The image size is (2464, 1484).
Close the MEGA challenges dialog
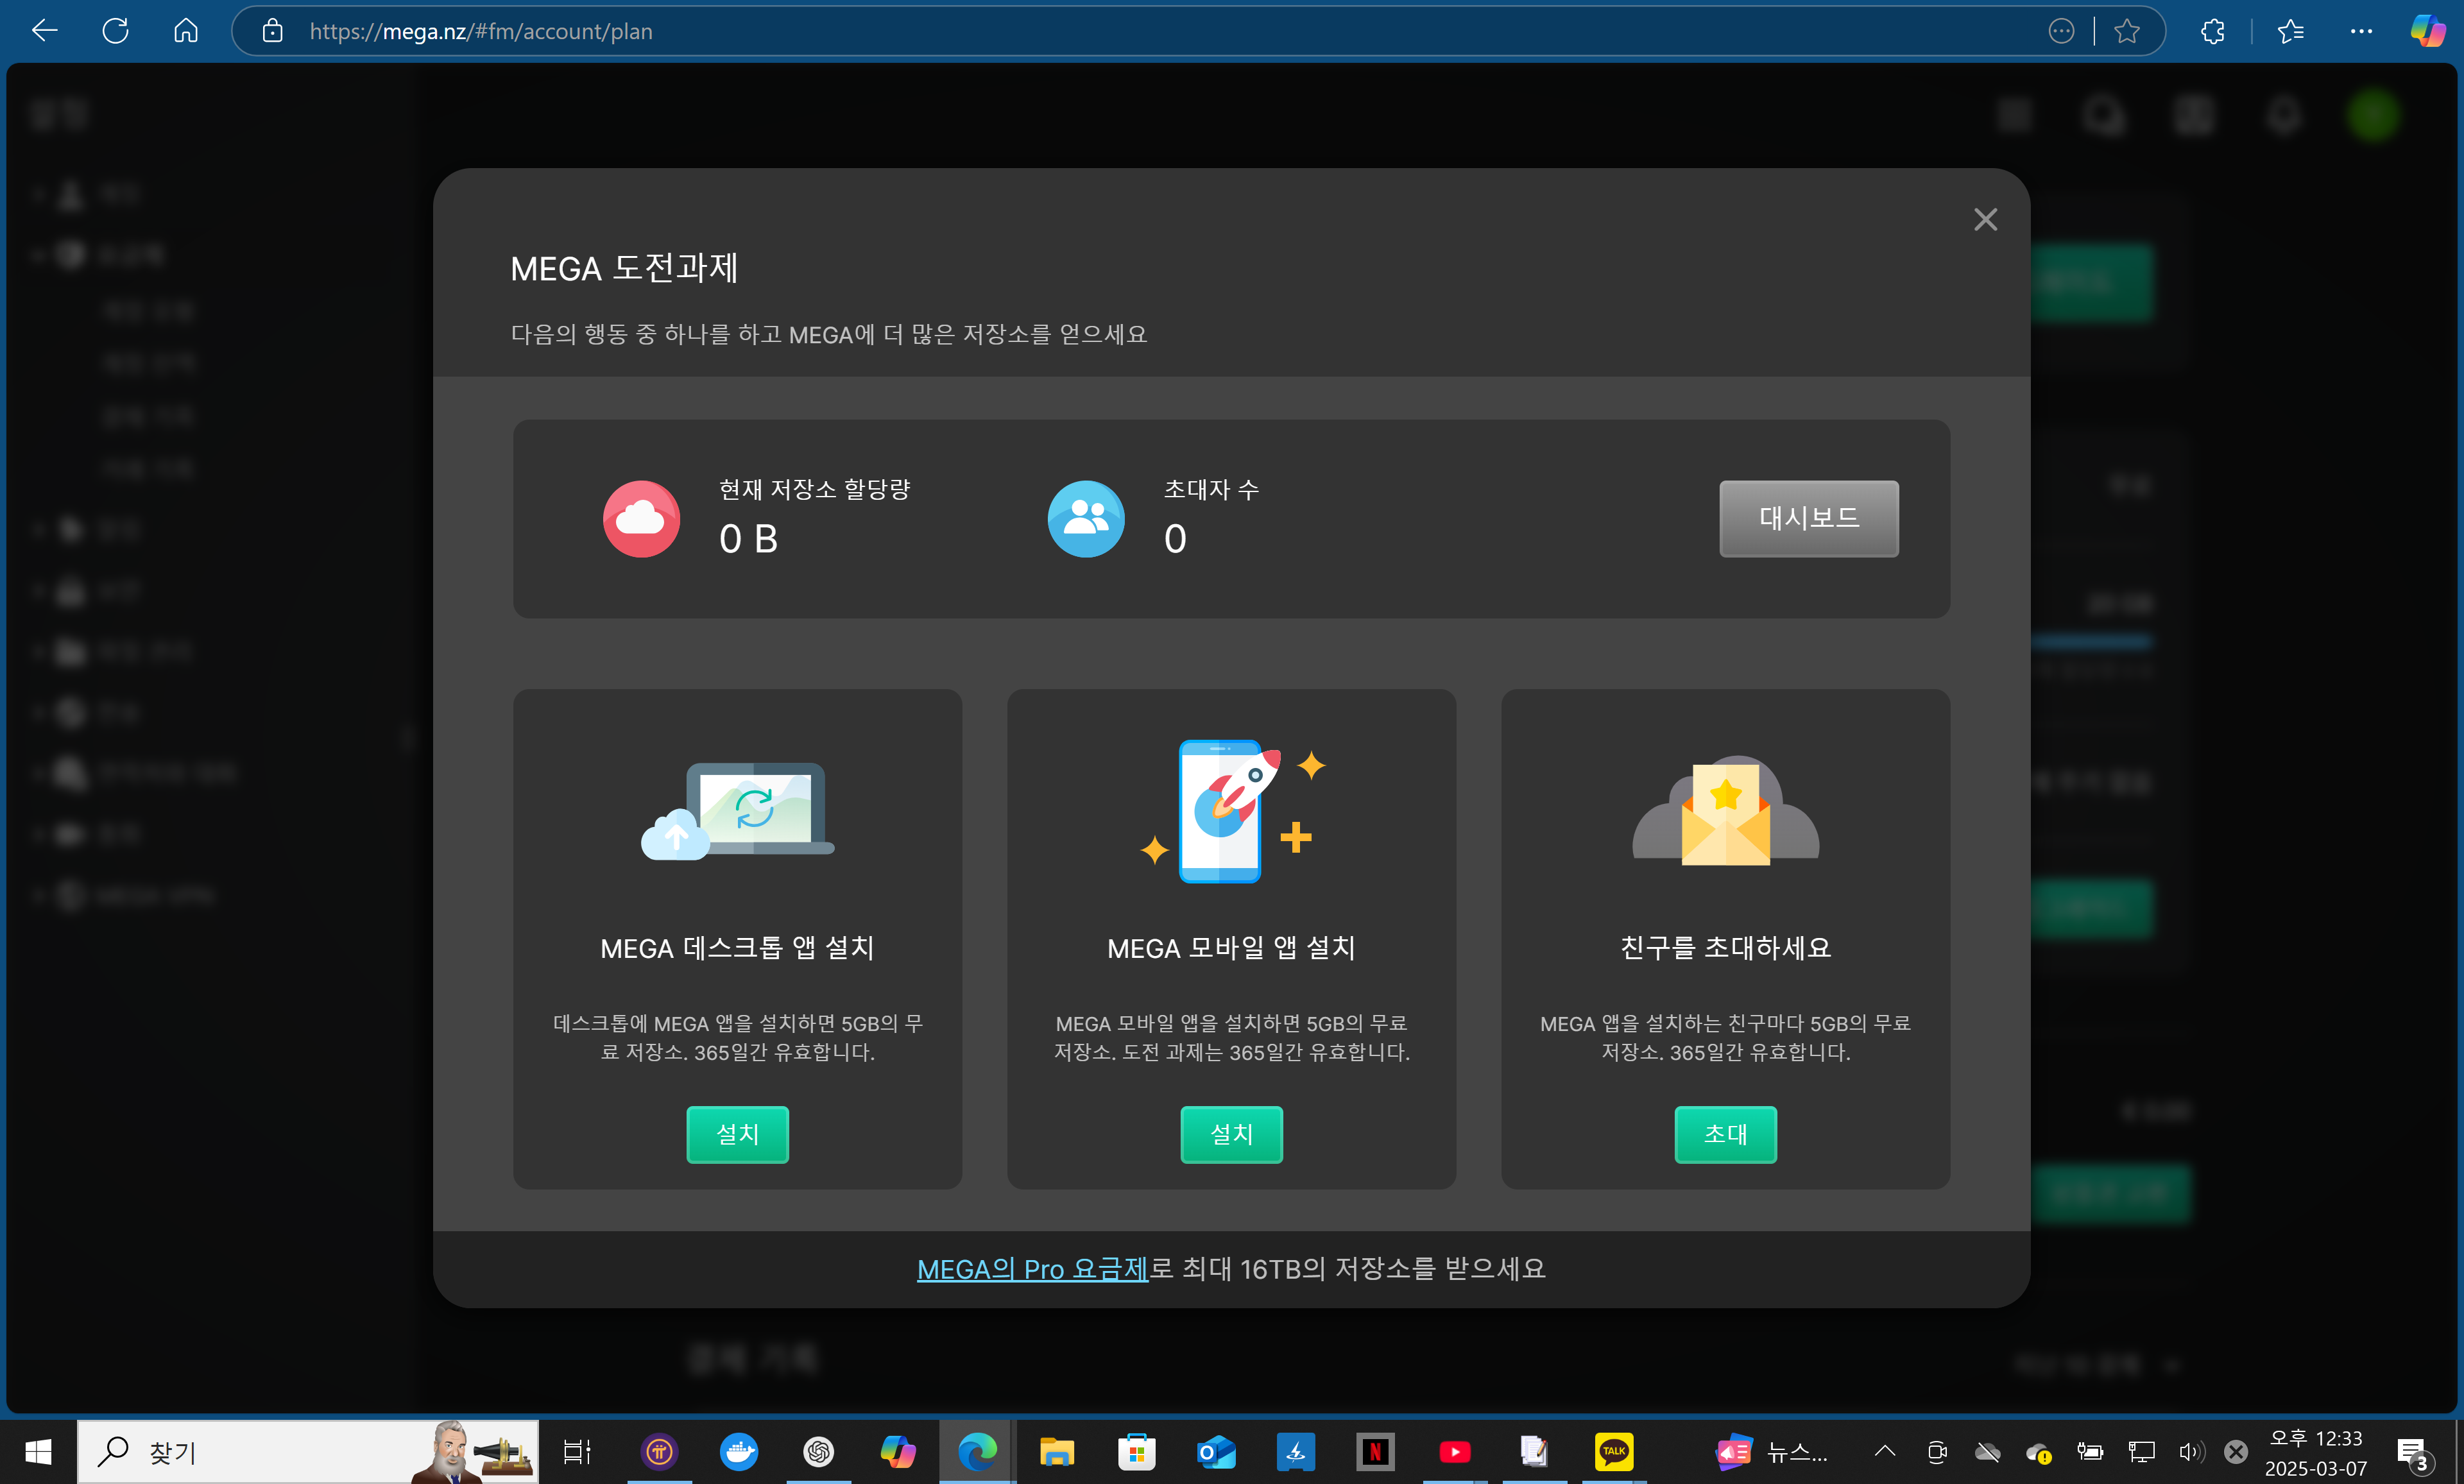coord(1985,219)
